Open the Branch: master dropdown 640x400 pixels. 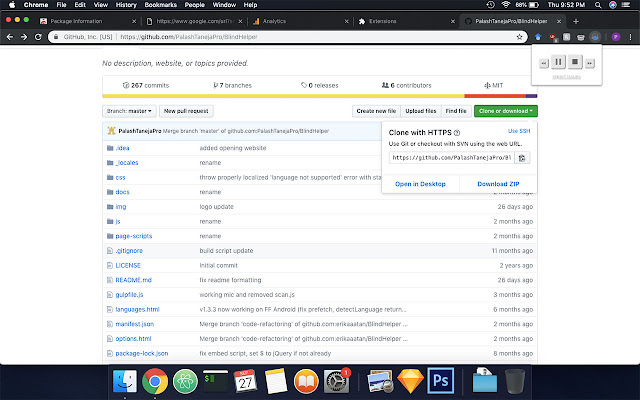click(x=129, y=111)
